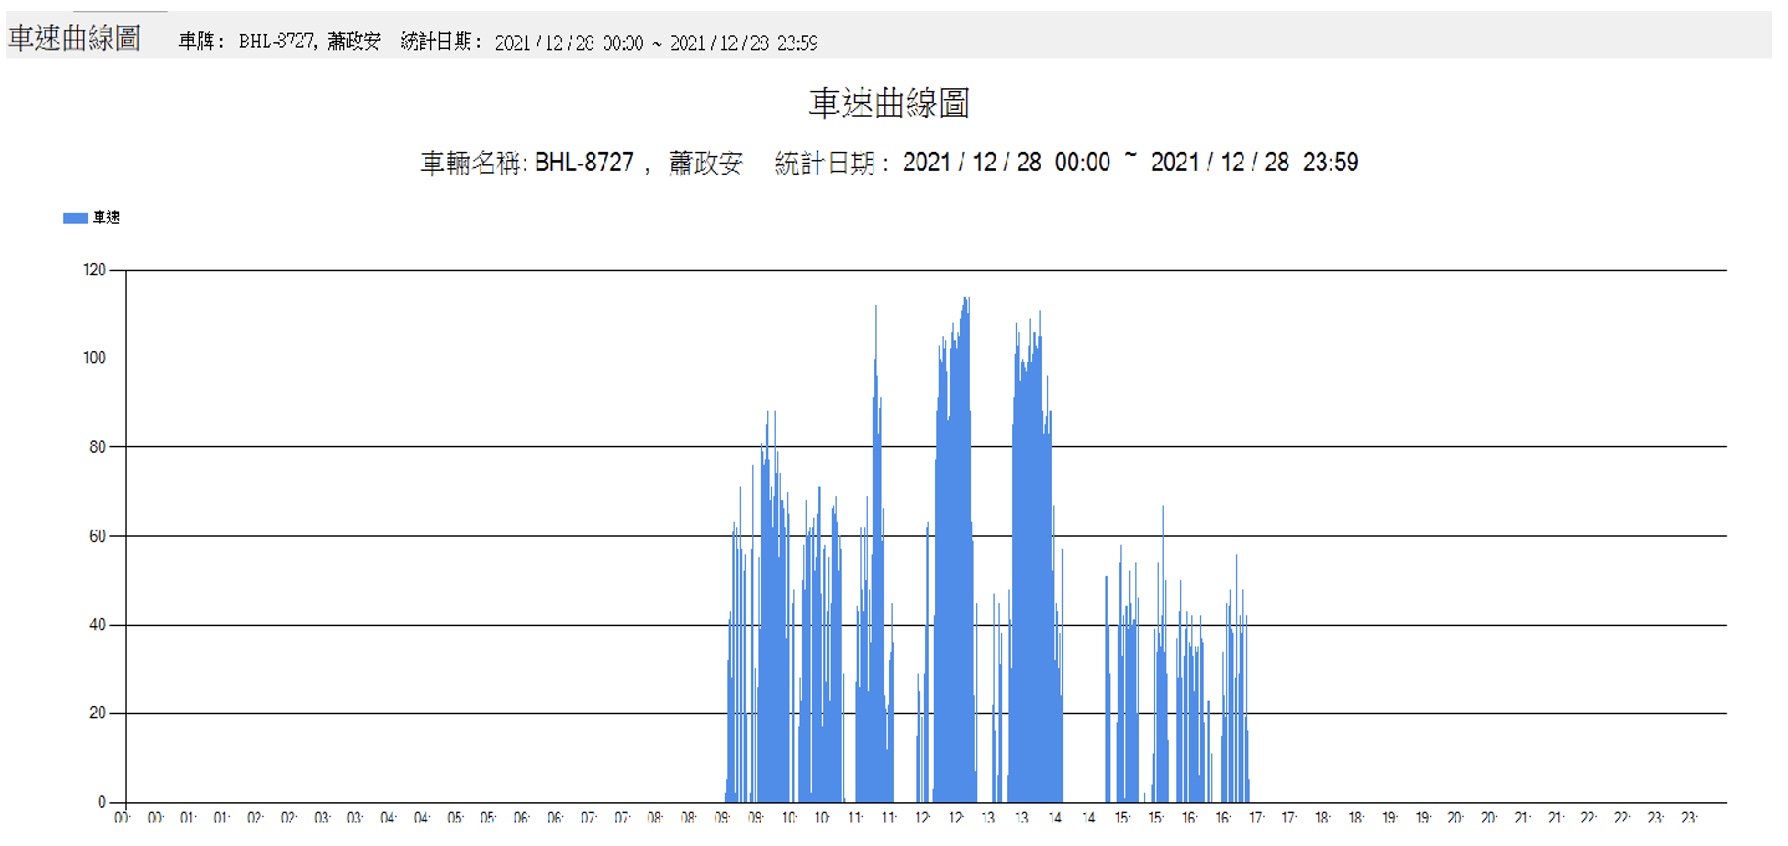Screen dimensions: 1788x846
Task: Click the centered 車速曲線圖 chart title
Action: 888,103
